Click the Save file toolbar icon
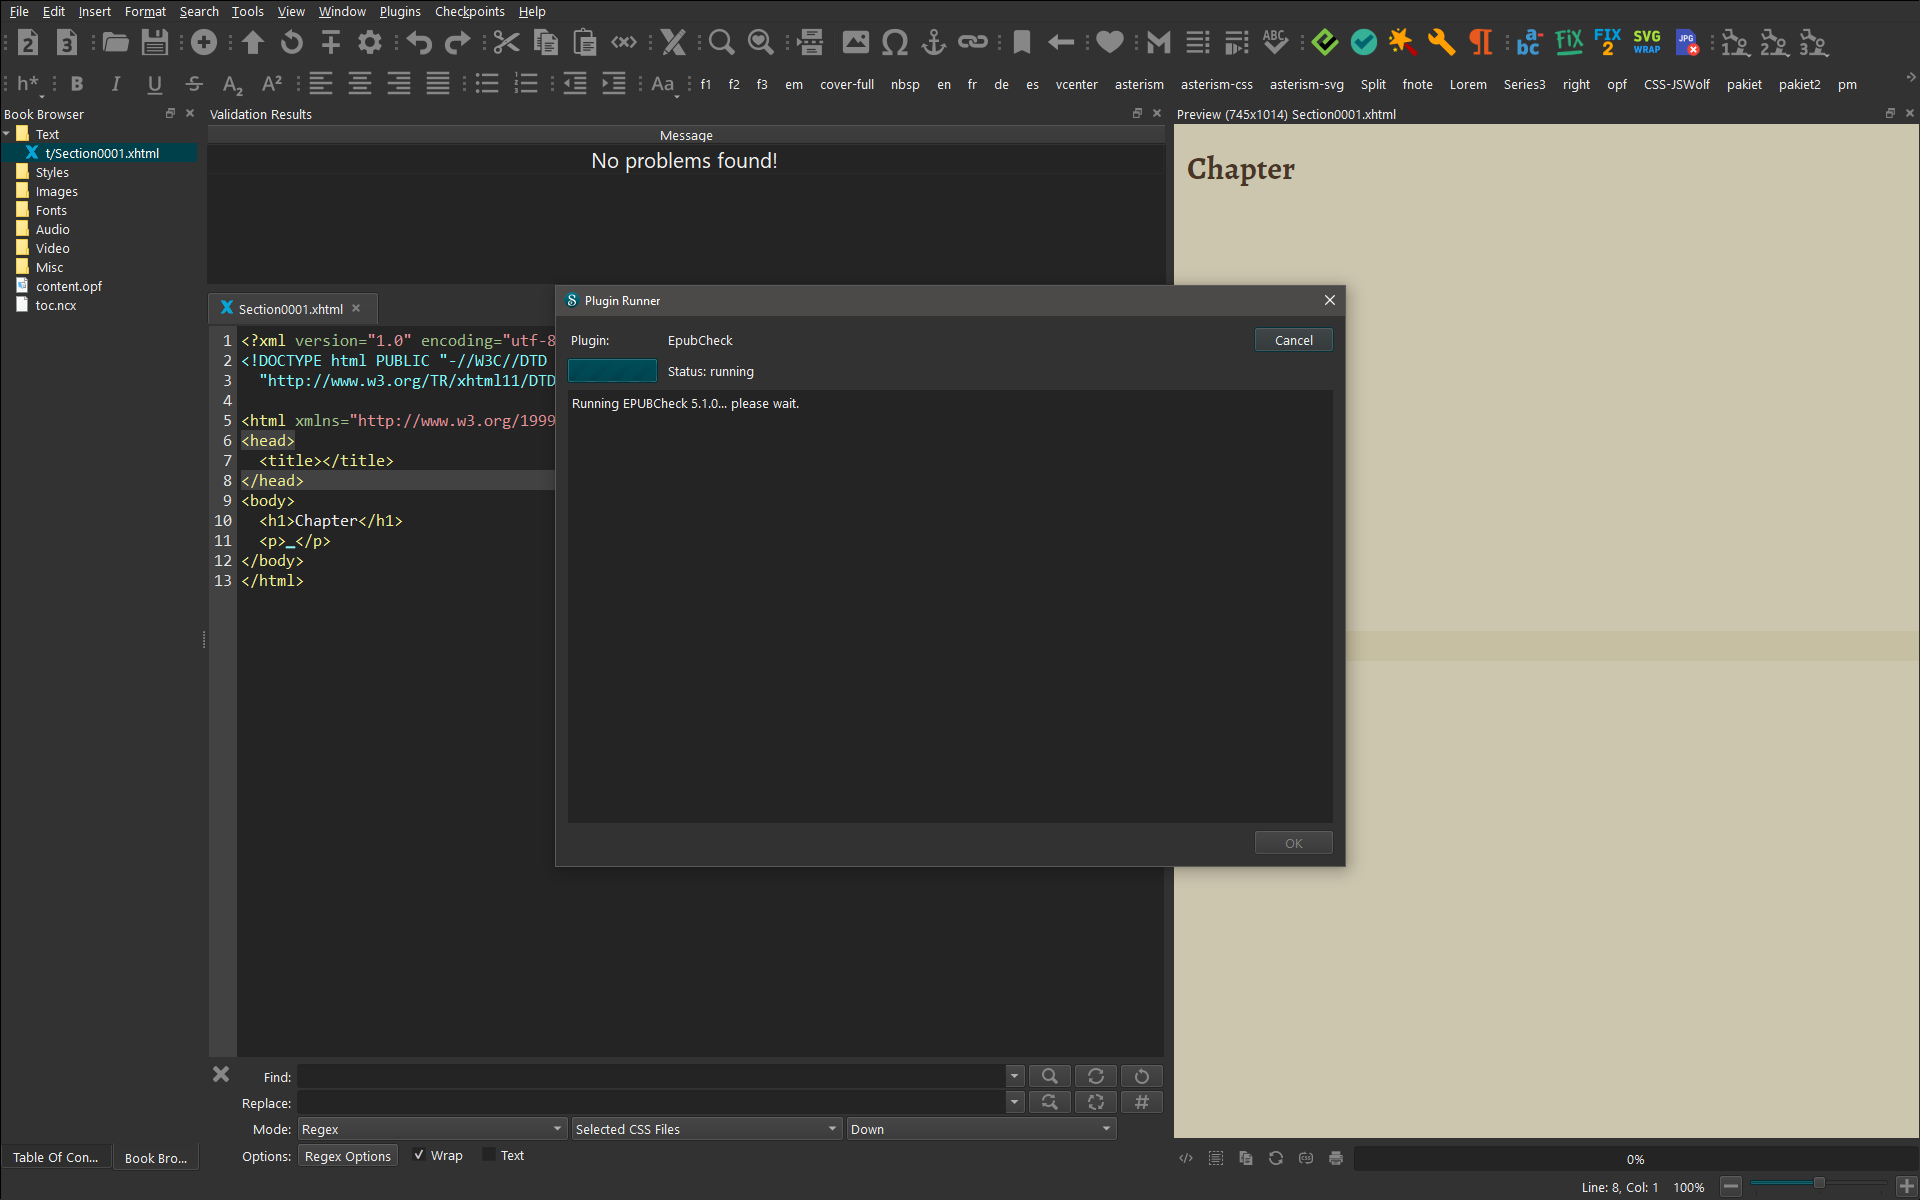 pos(154,42)
